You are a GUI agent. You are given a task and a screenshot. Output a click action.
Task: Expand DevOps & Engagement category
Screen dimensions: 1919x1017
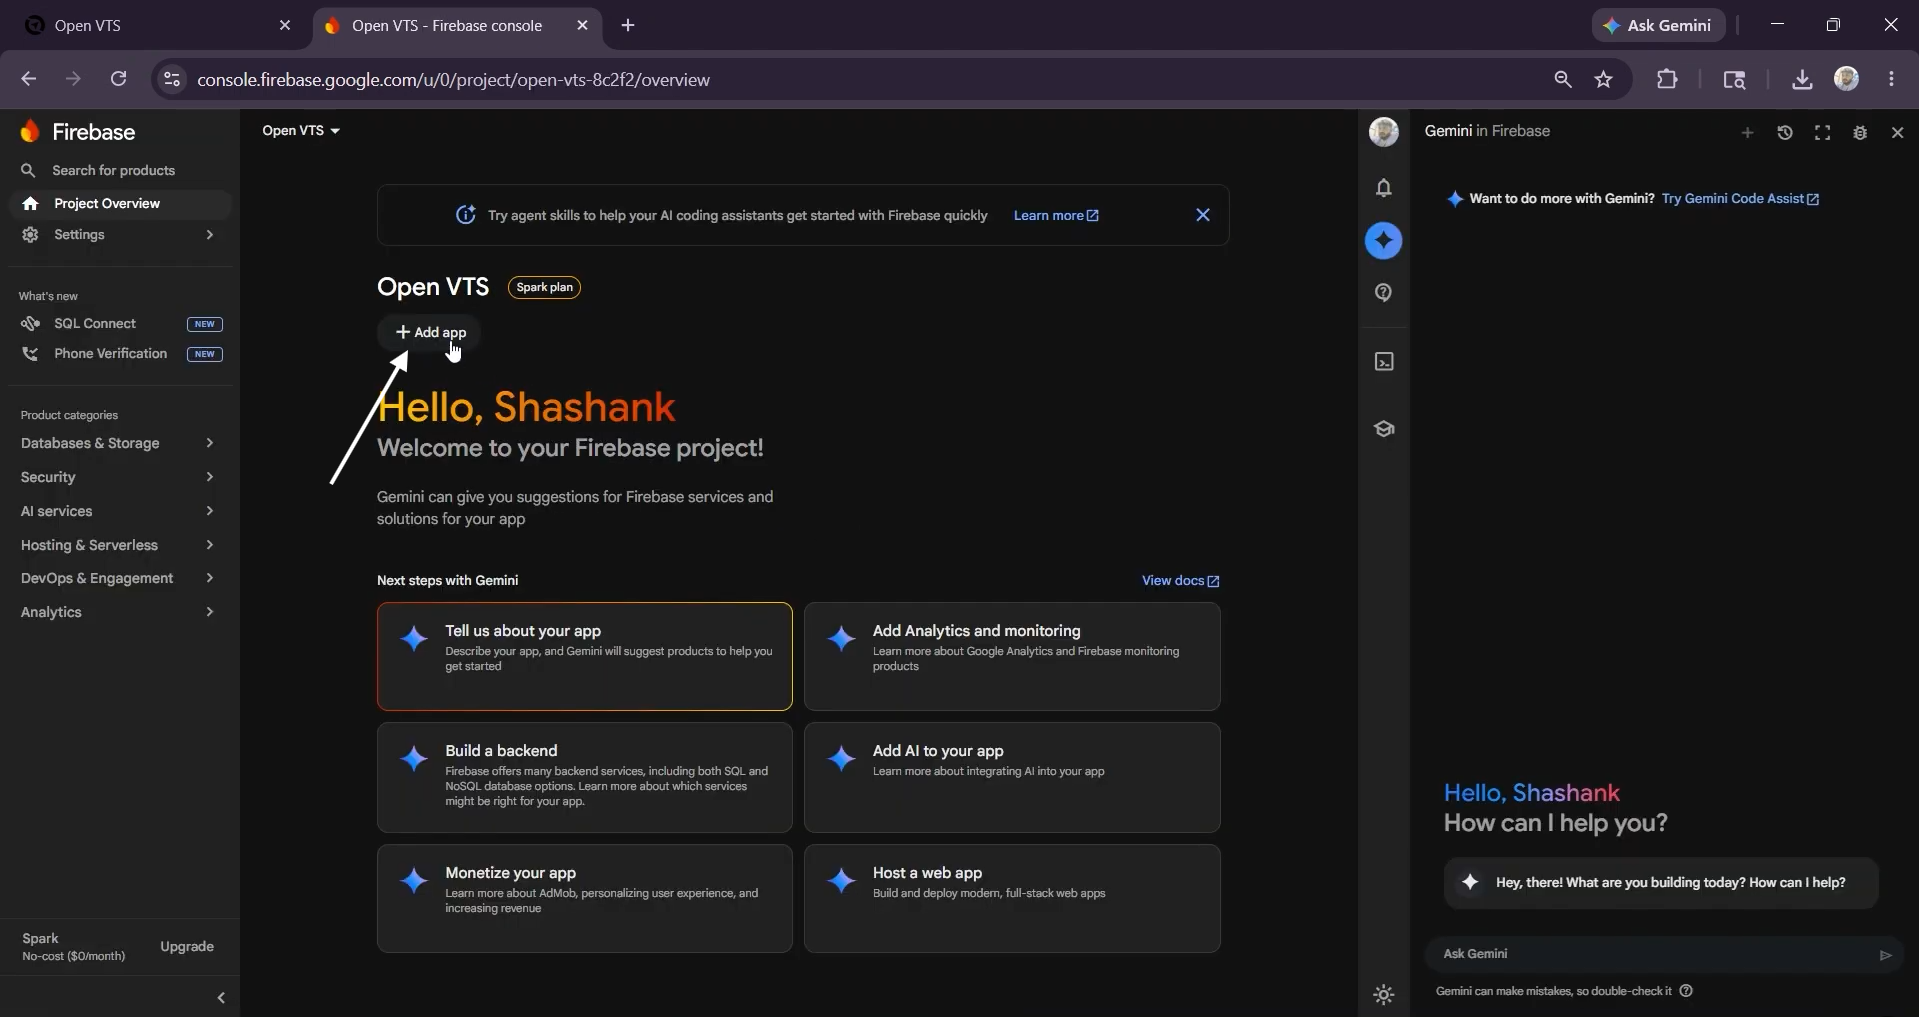119,578
